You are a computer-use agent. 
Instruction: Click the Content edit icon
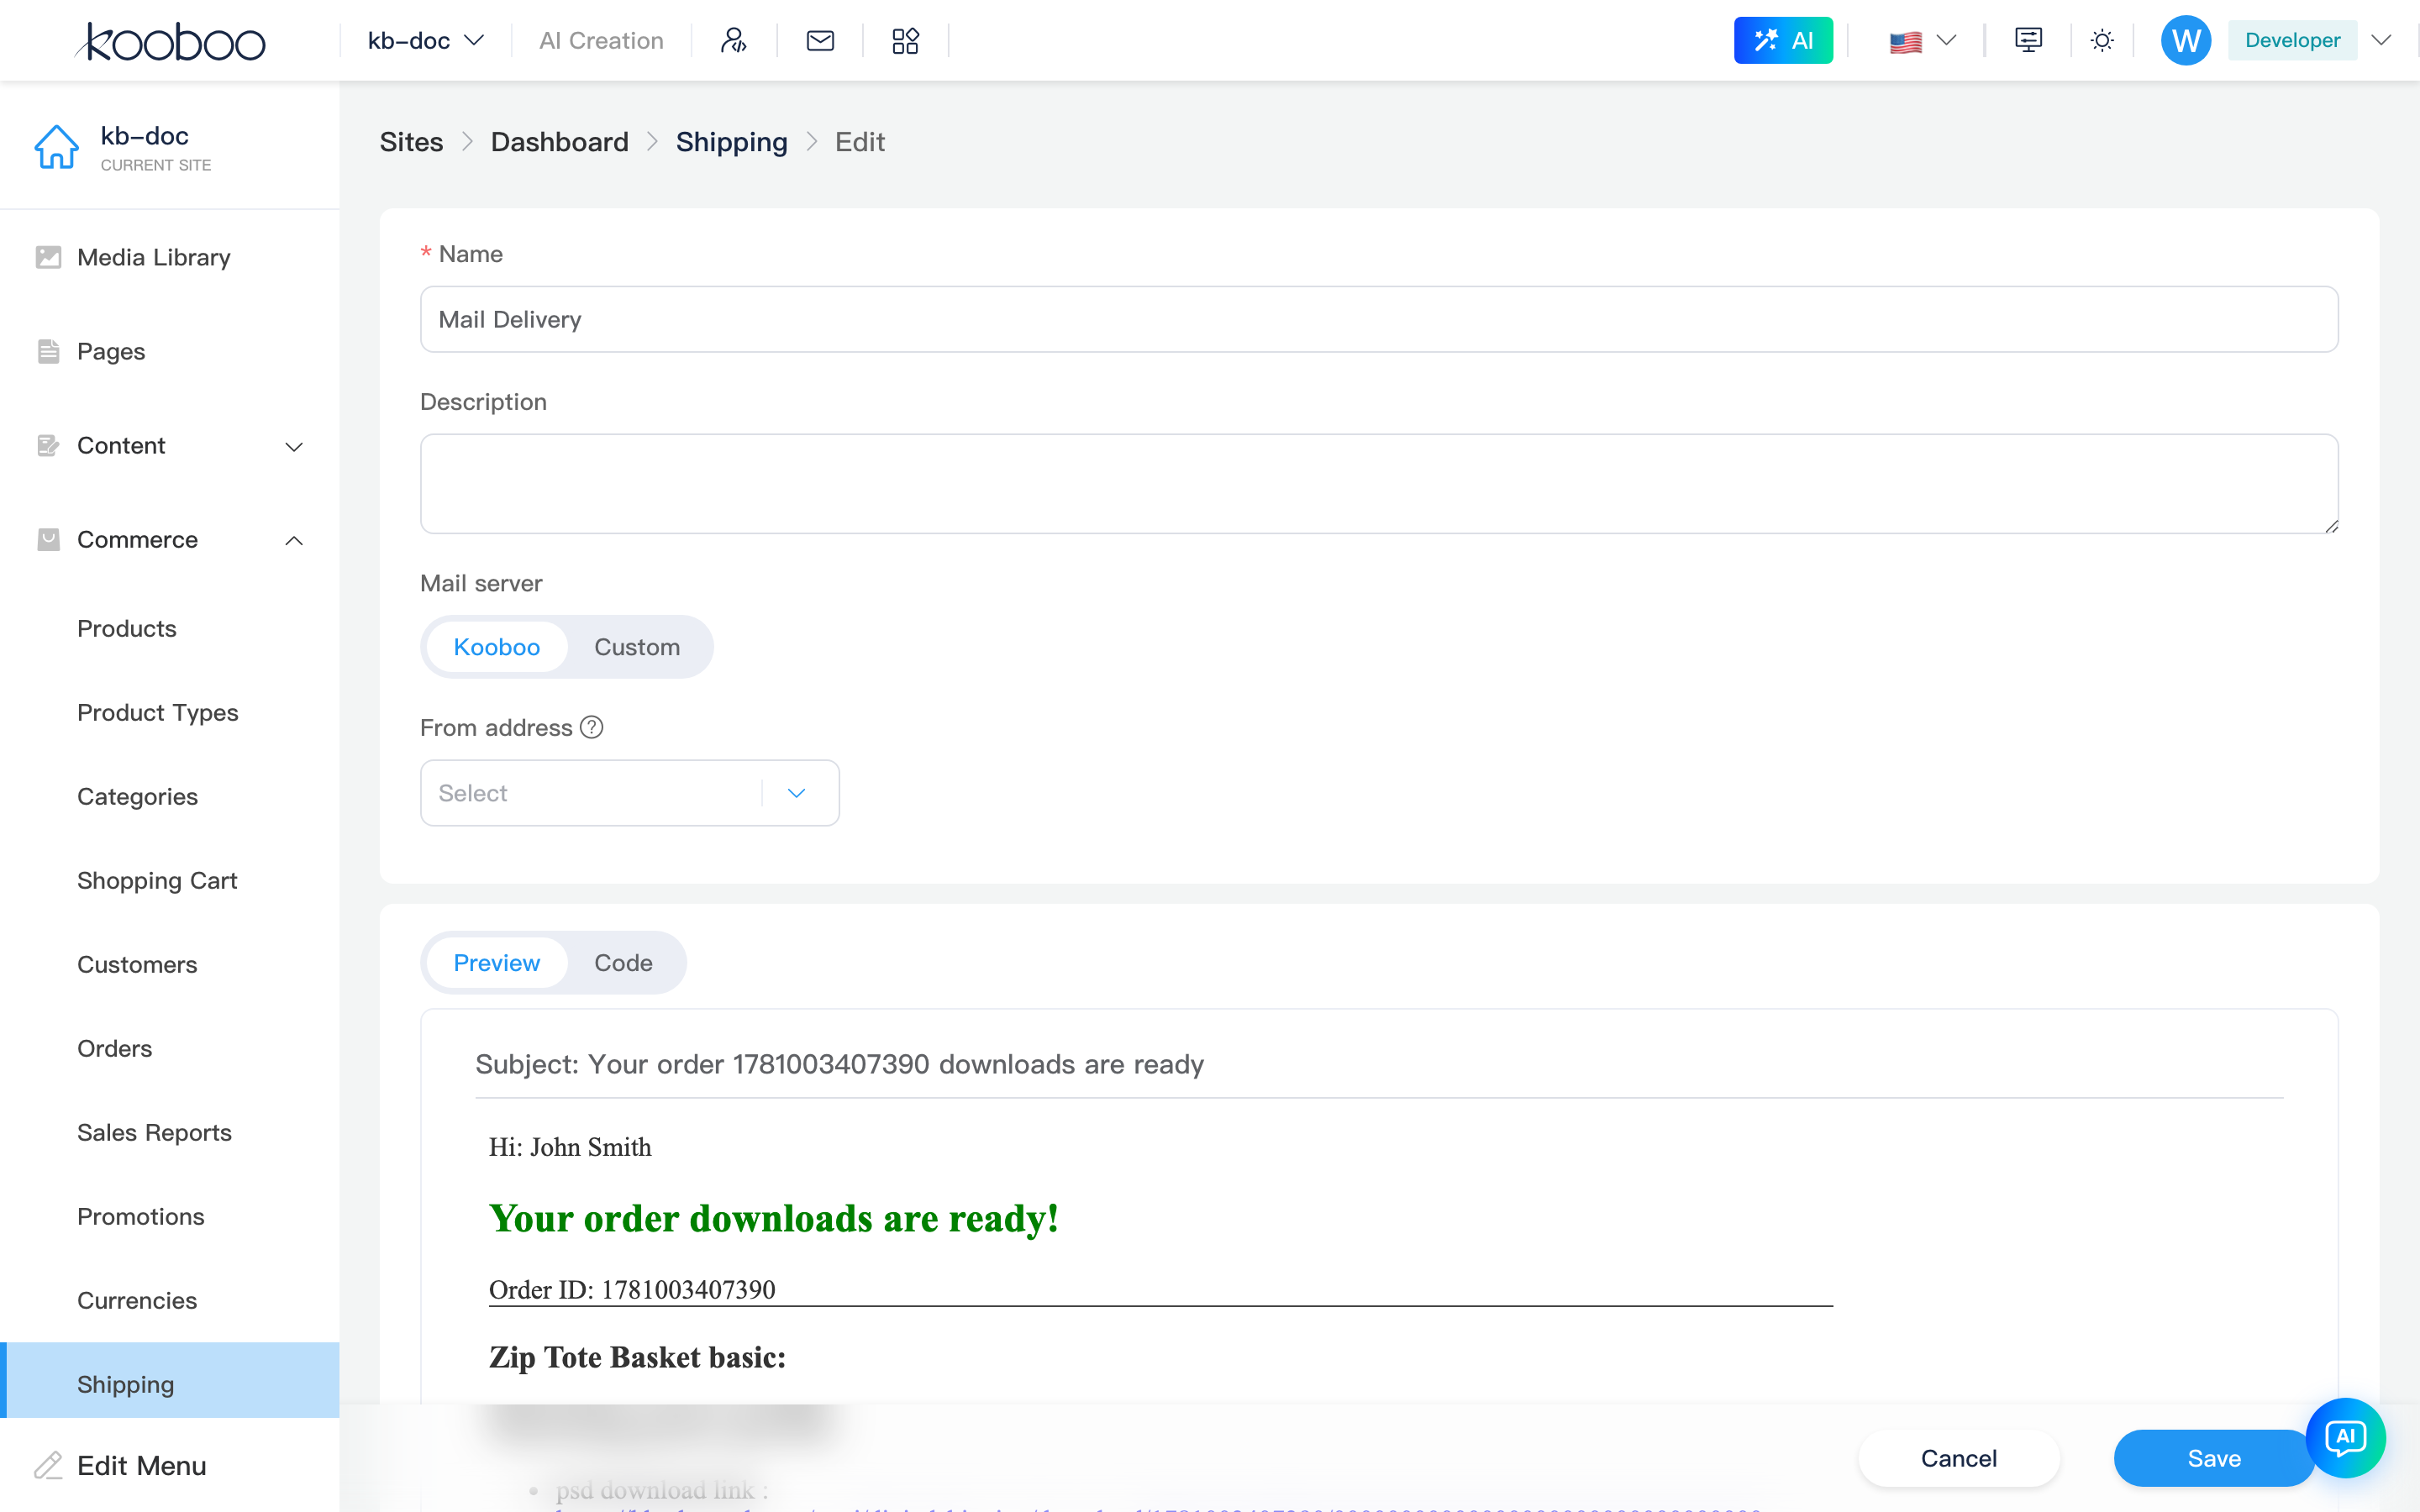click(x=48, y=446)
